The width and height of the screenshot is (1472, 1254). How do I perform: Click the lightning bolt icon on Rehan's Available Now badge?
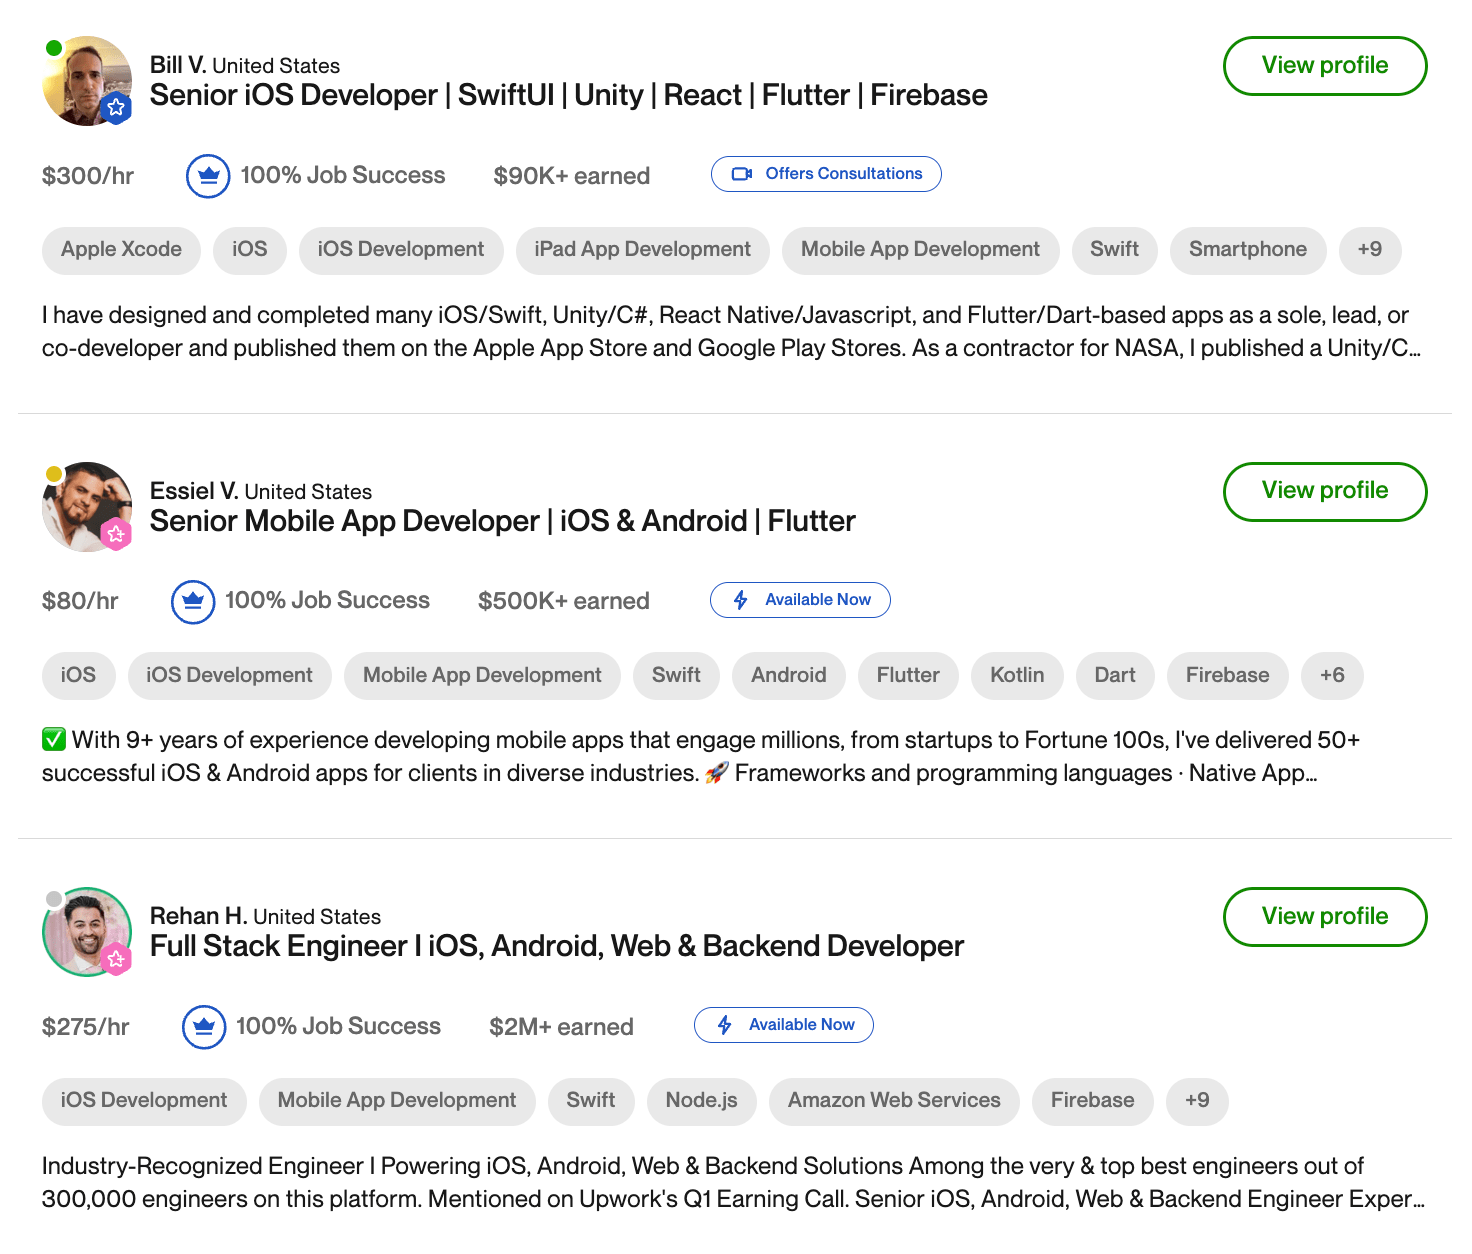[723, 1025]
